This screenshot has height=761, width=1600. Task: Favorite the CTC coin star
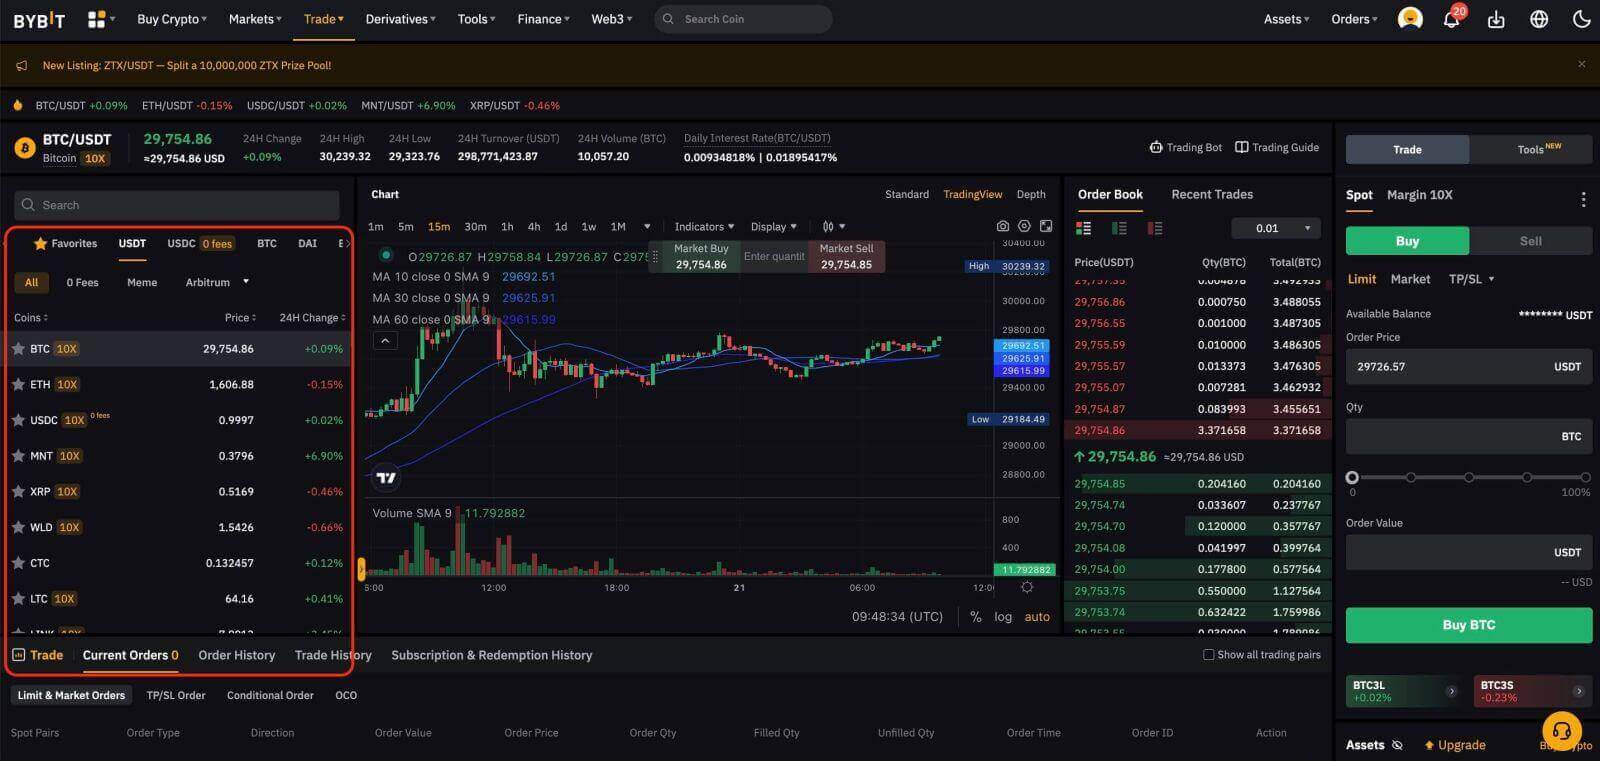pos(18,563)
